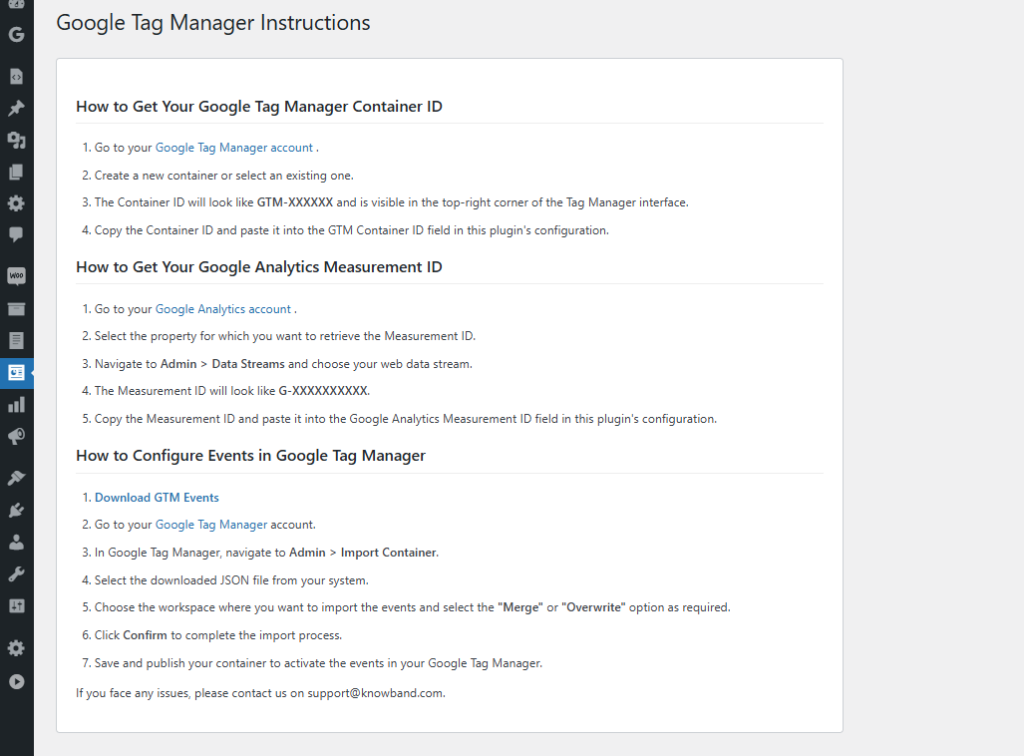Click 'How to Get Your Google Tag Manager Container ID' heading
This screenshot has height=756, width=1024.
pyautogui.click(x=259, y=106)
